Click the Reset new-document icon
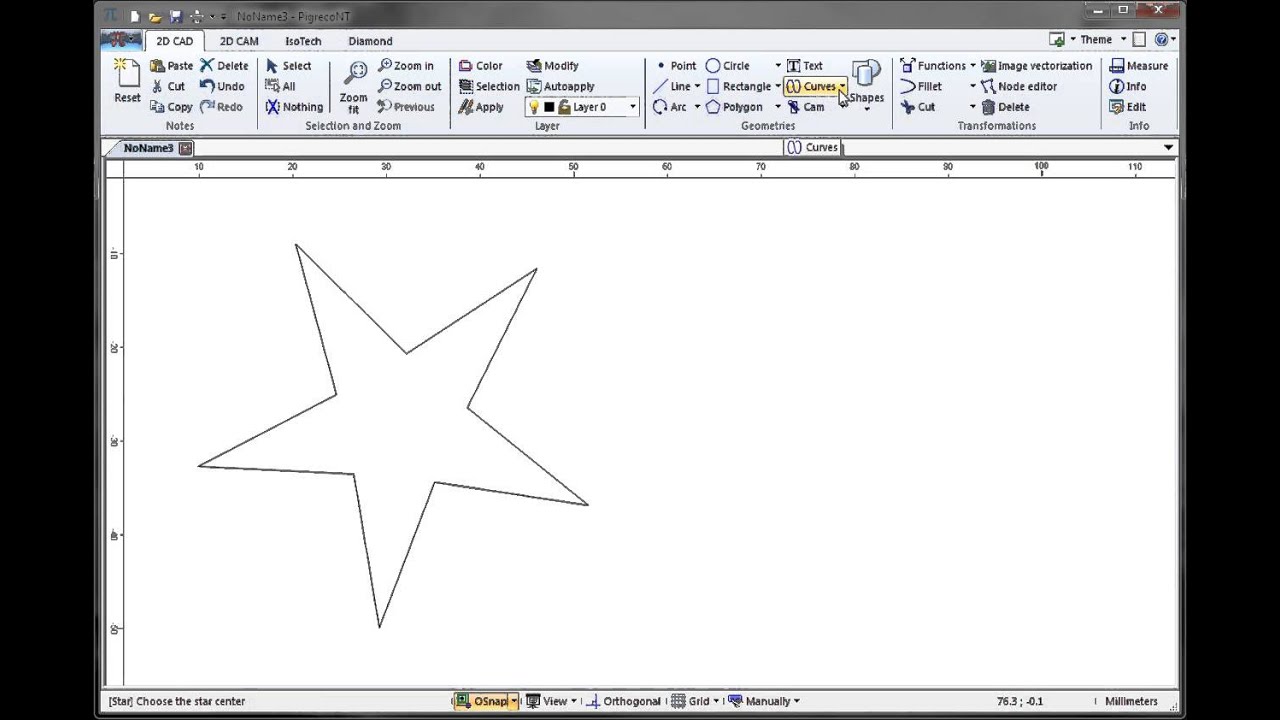Screen dimensions: 1280x720 127,72
